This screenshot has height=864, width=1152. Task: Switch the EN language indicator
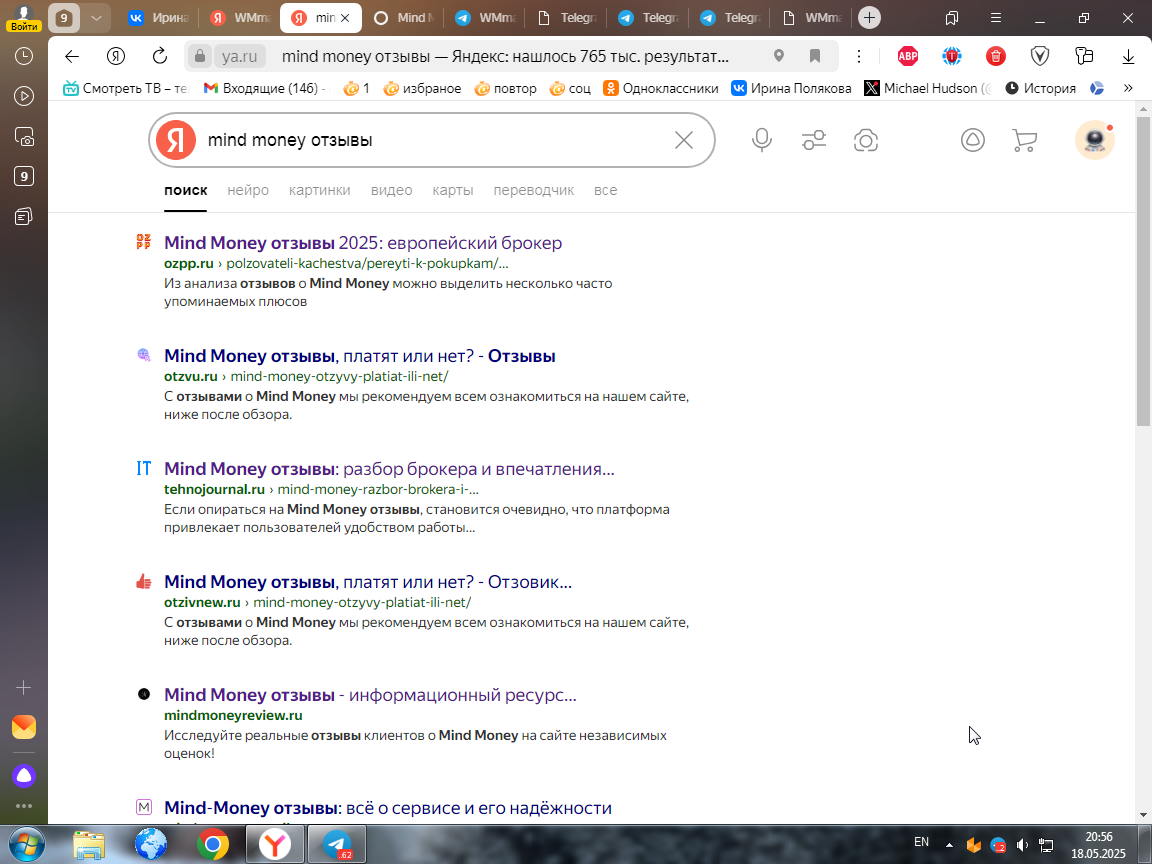coord(921,842)
